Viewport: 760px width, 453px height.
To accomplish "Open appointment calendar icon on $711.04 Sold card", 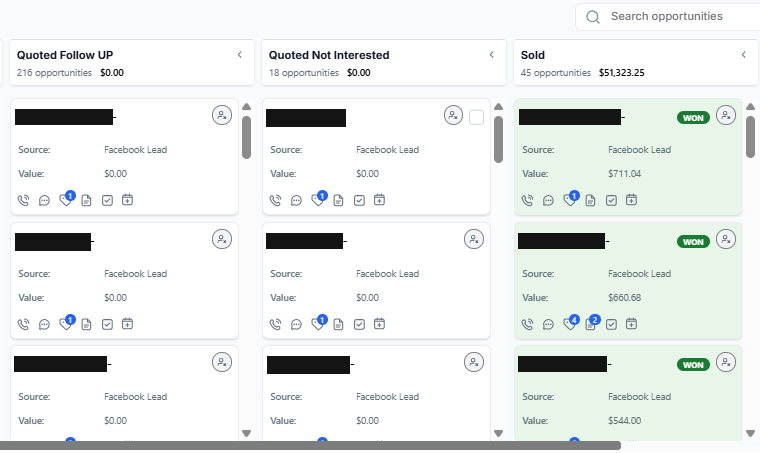I will [631, 200].
